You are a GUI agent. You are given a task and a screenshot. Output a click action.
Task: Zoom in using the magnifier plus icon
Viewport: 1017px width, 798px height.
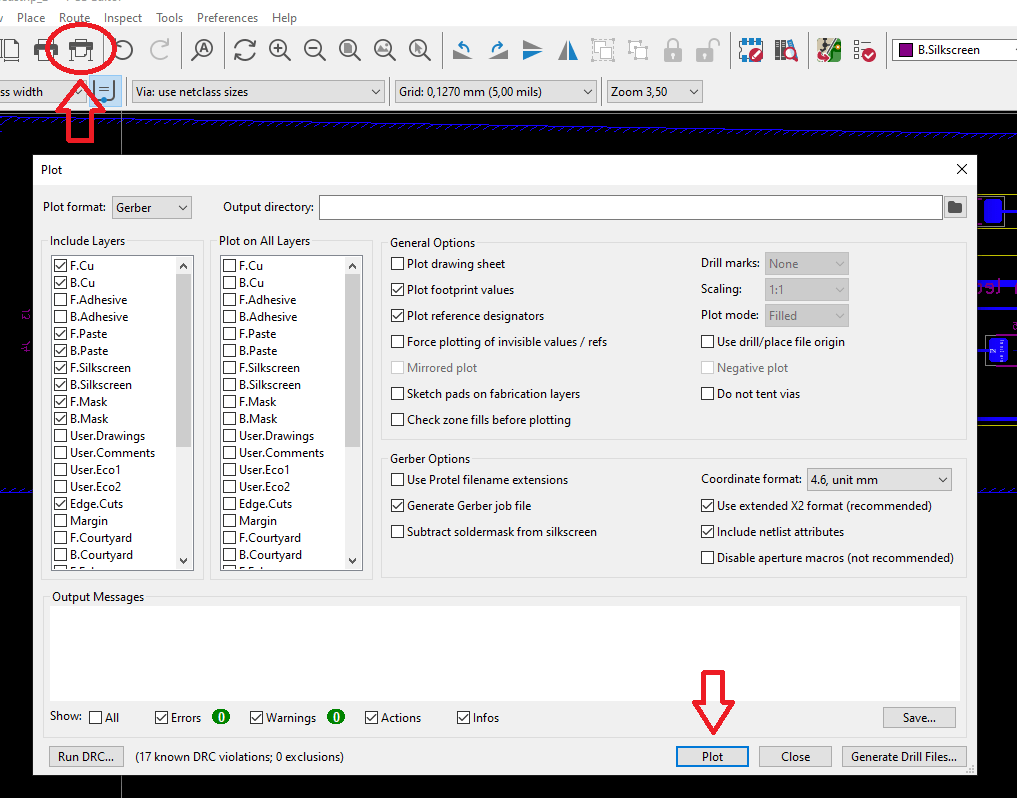coord(279,49)
